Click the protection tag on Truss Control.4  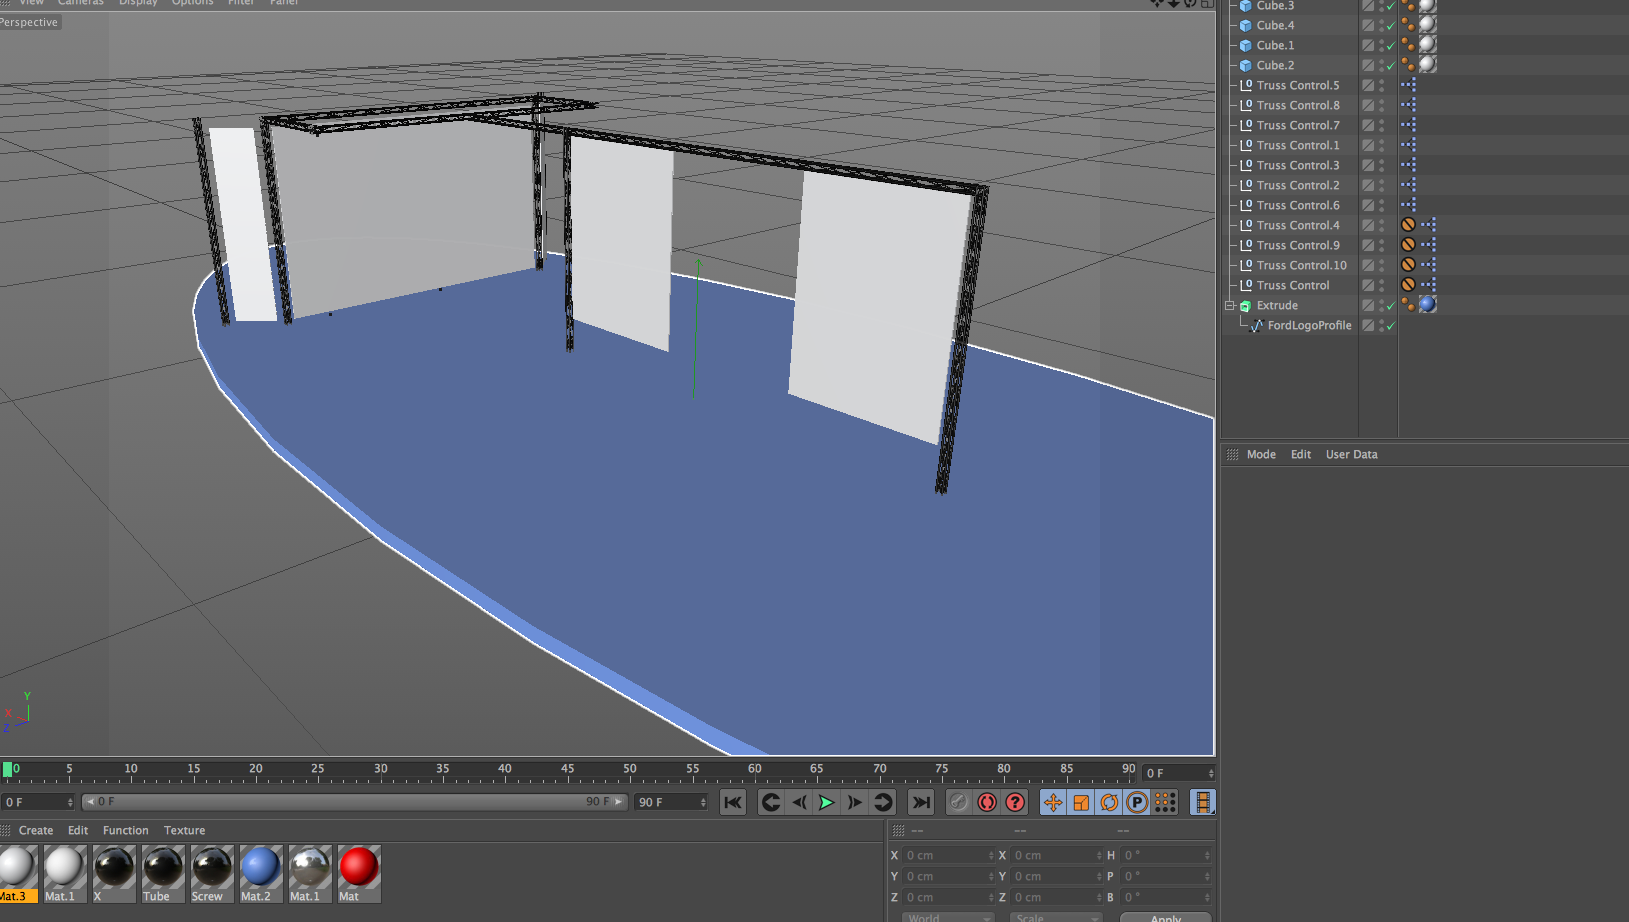click(1408, 225)
